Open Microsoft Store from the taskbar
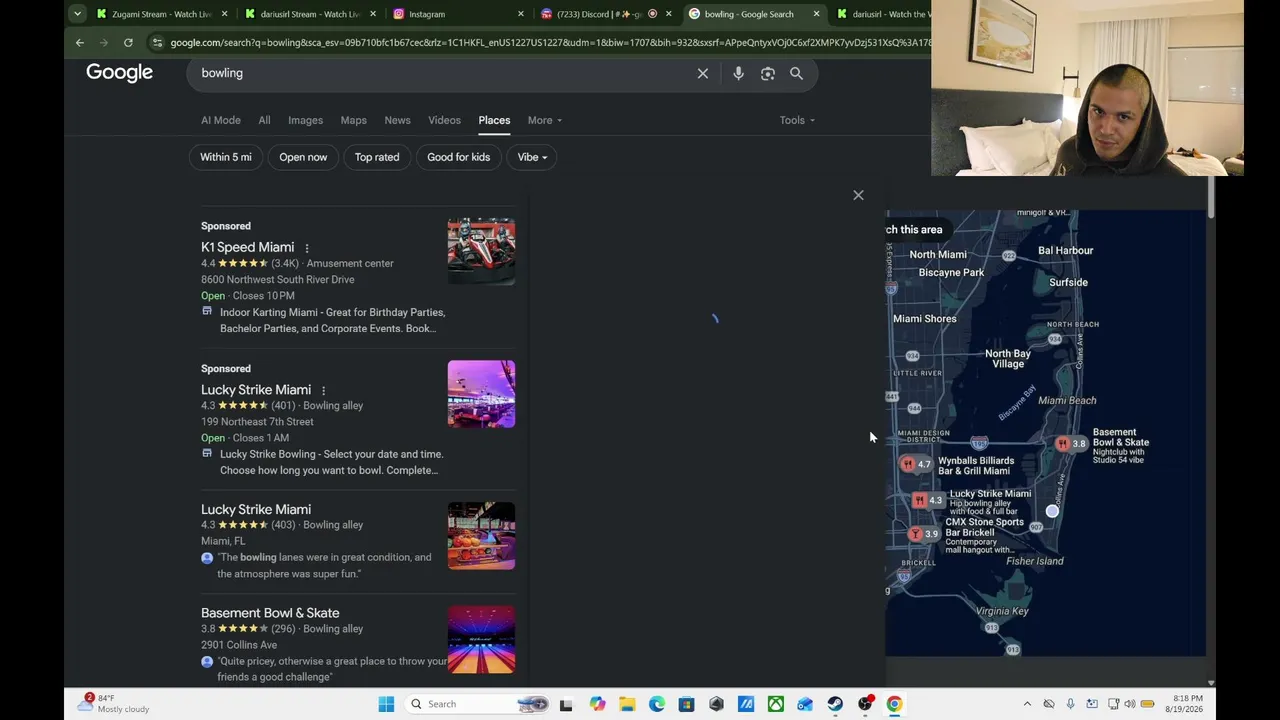The width and height of the screenshot is (1280, 720). tap(686, 704)
